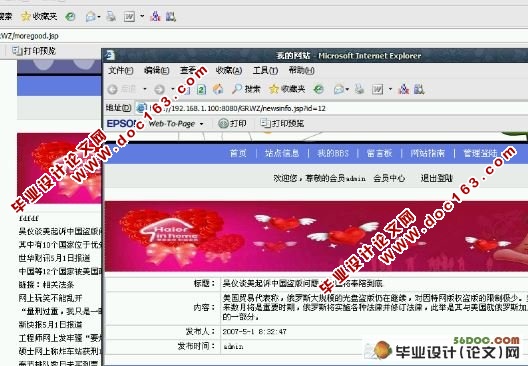The height and width of the screenshot is (366, 528).
Task: Click 打印预览 button in front window
Action: 282,124
